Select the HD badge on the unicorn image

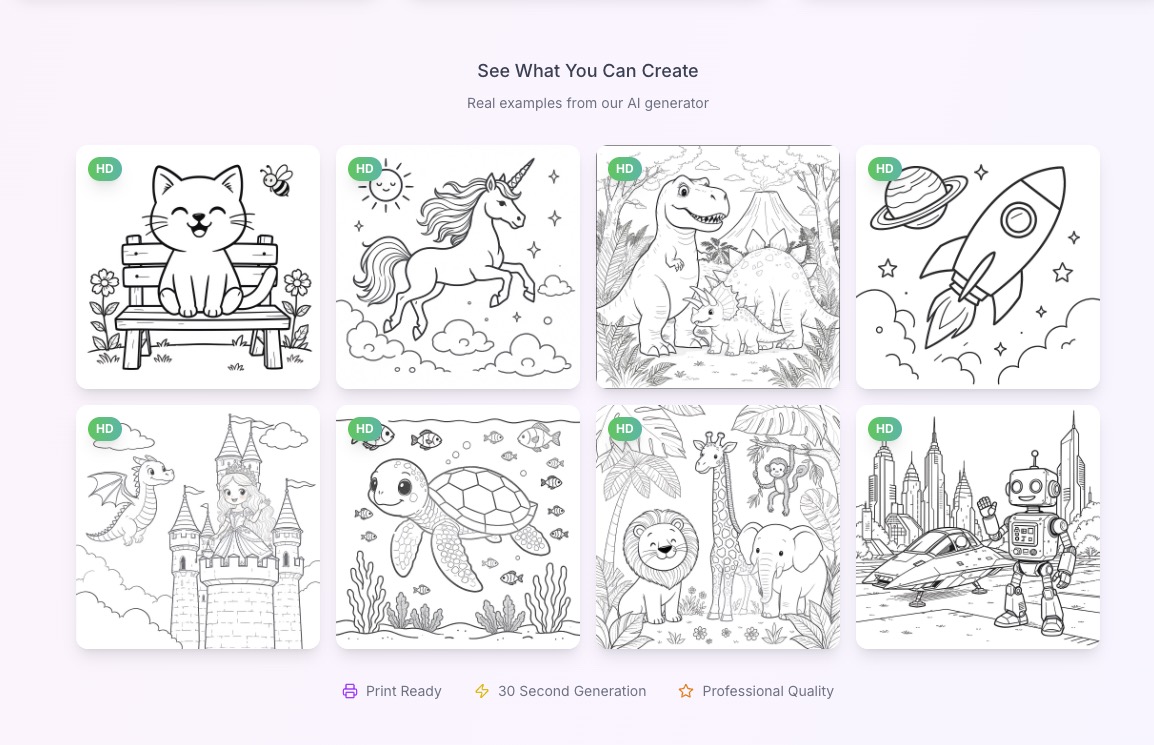(364, 169)
